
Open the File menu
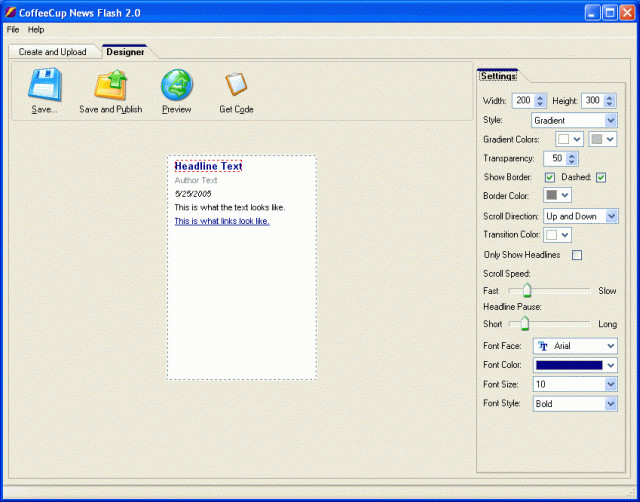(x=13, y=29)
